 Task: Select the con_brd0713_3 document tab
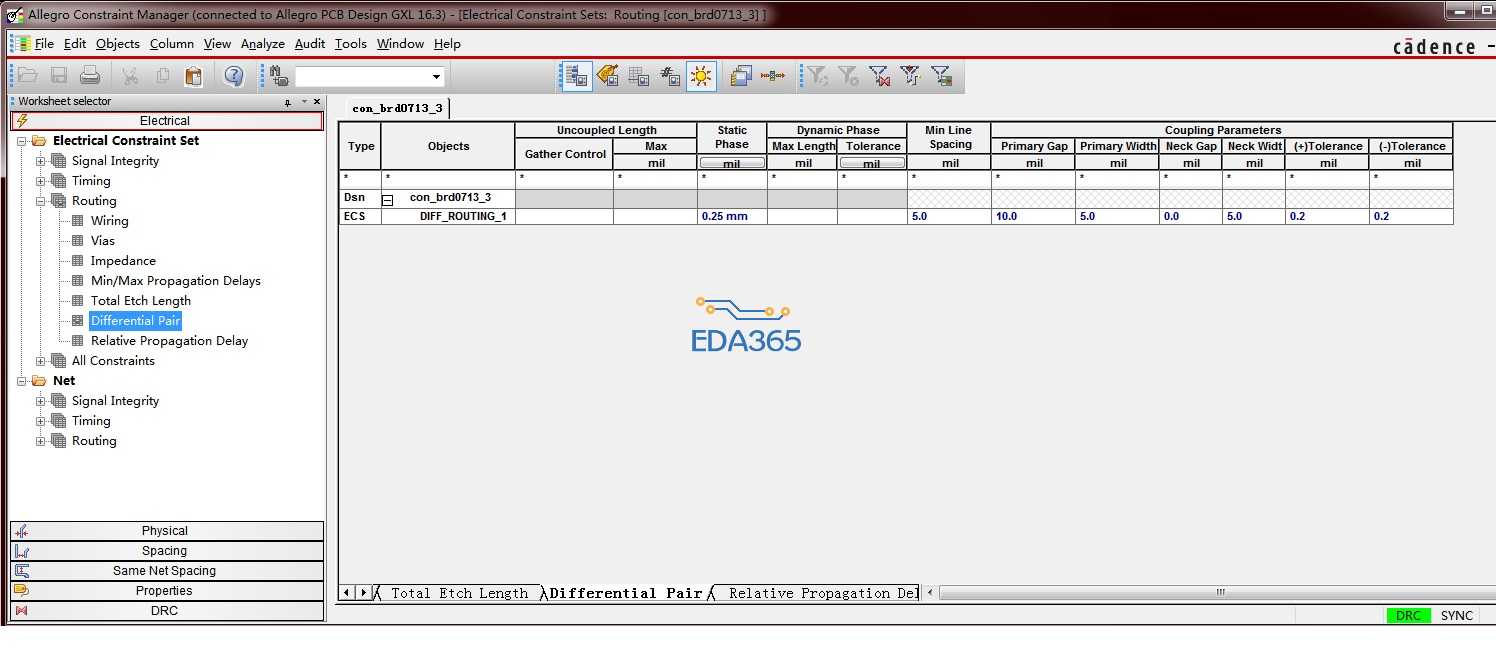(397, 108)
